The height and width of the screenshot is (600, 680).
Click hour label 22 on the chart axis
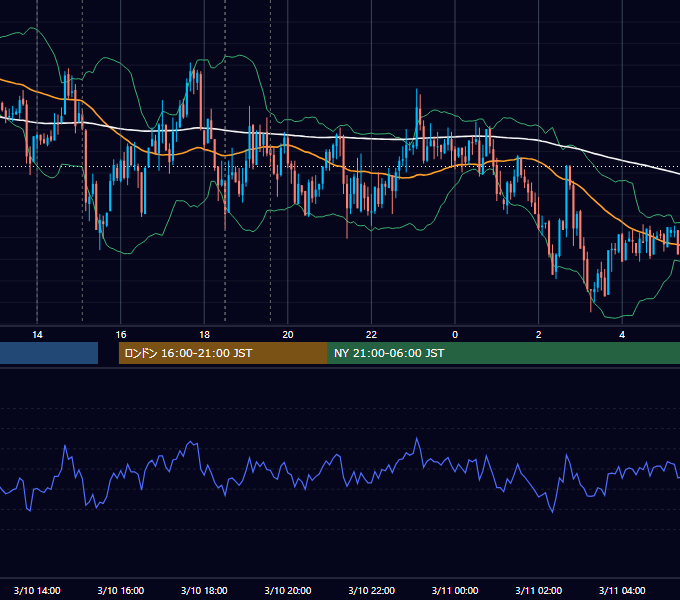(x=372, y=334)
